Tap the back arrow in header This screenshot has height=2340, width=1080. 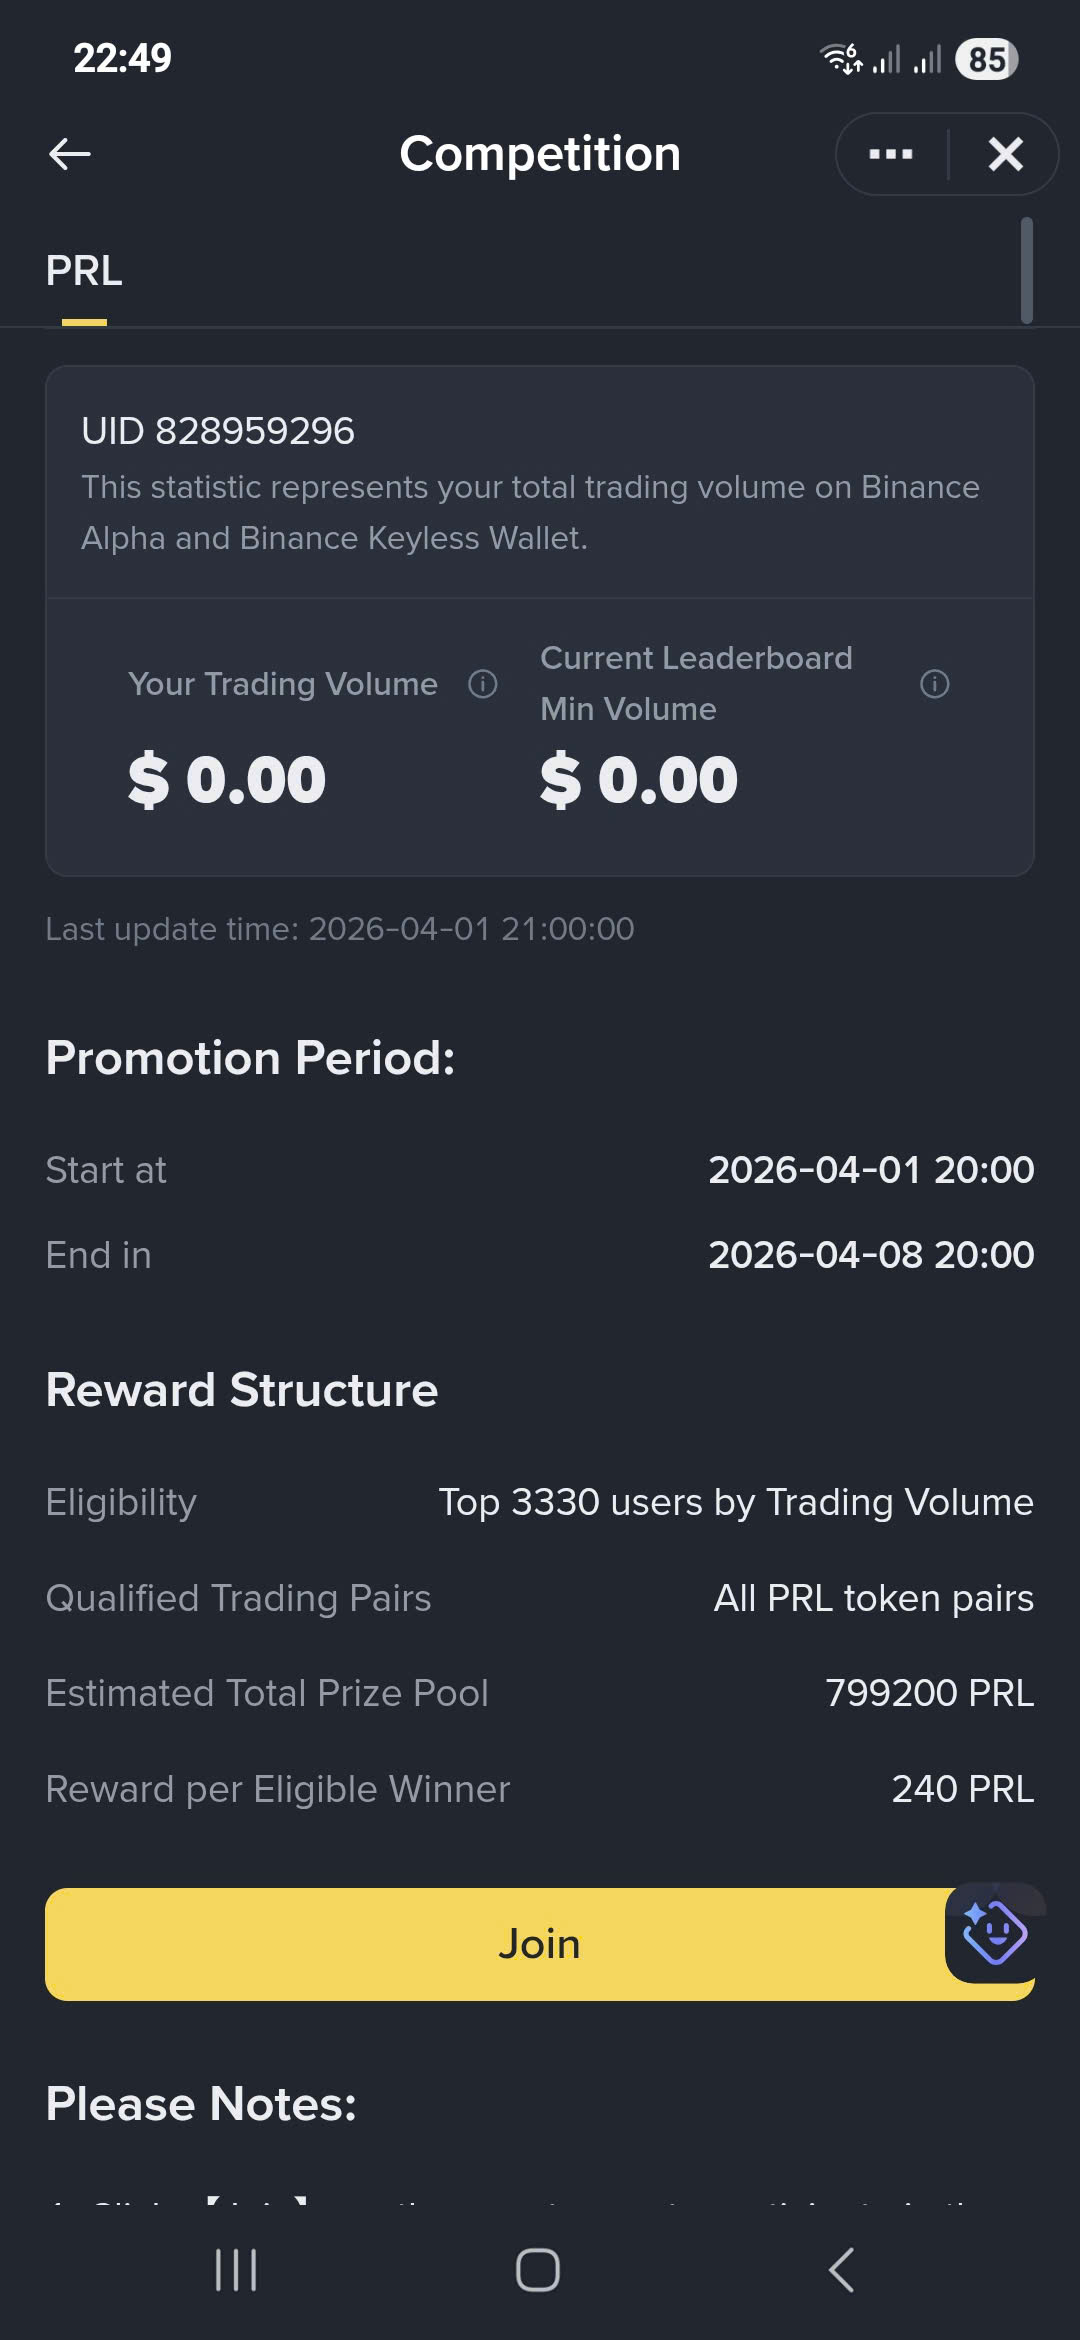tap(70, 154)
